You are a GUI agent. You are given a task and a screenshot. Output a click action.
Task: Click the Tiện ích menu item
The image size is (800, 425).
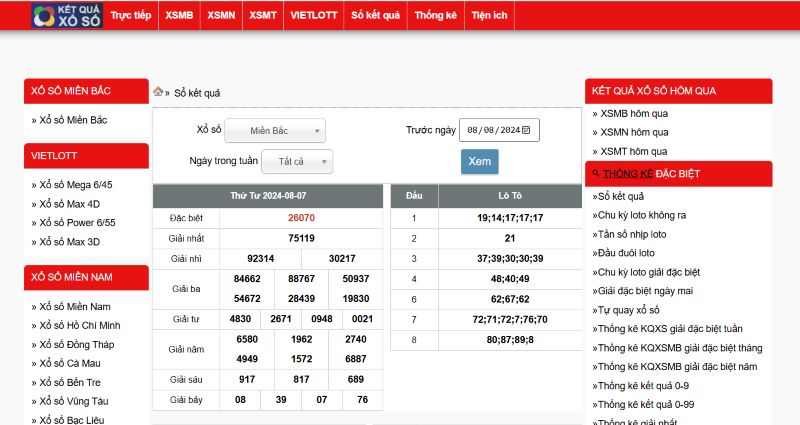(490, 16)
